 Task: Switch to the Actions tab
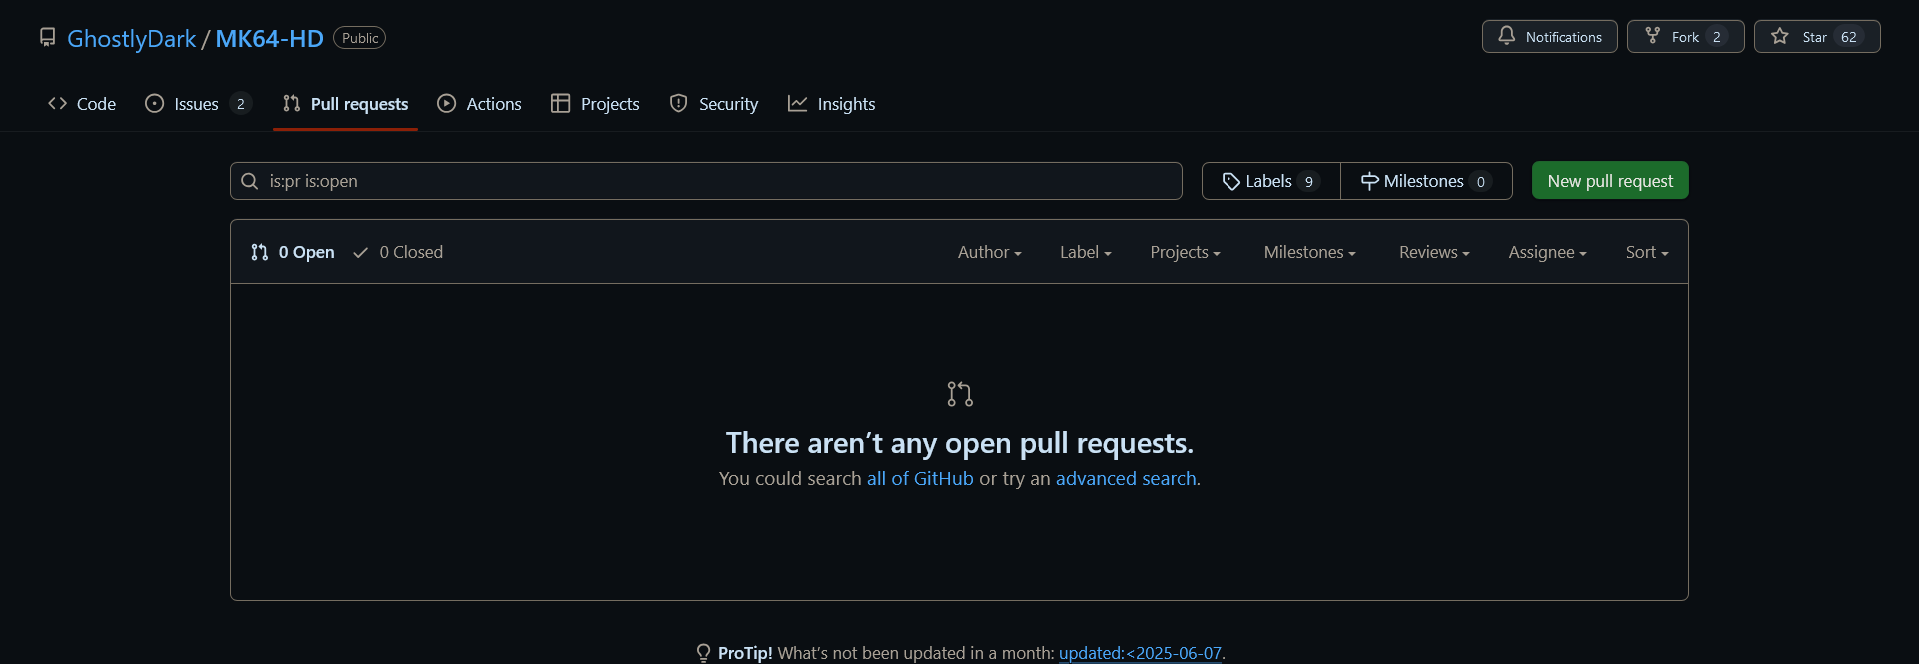[x=479, y=104]
